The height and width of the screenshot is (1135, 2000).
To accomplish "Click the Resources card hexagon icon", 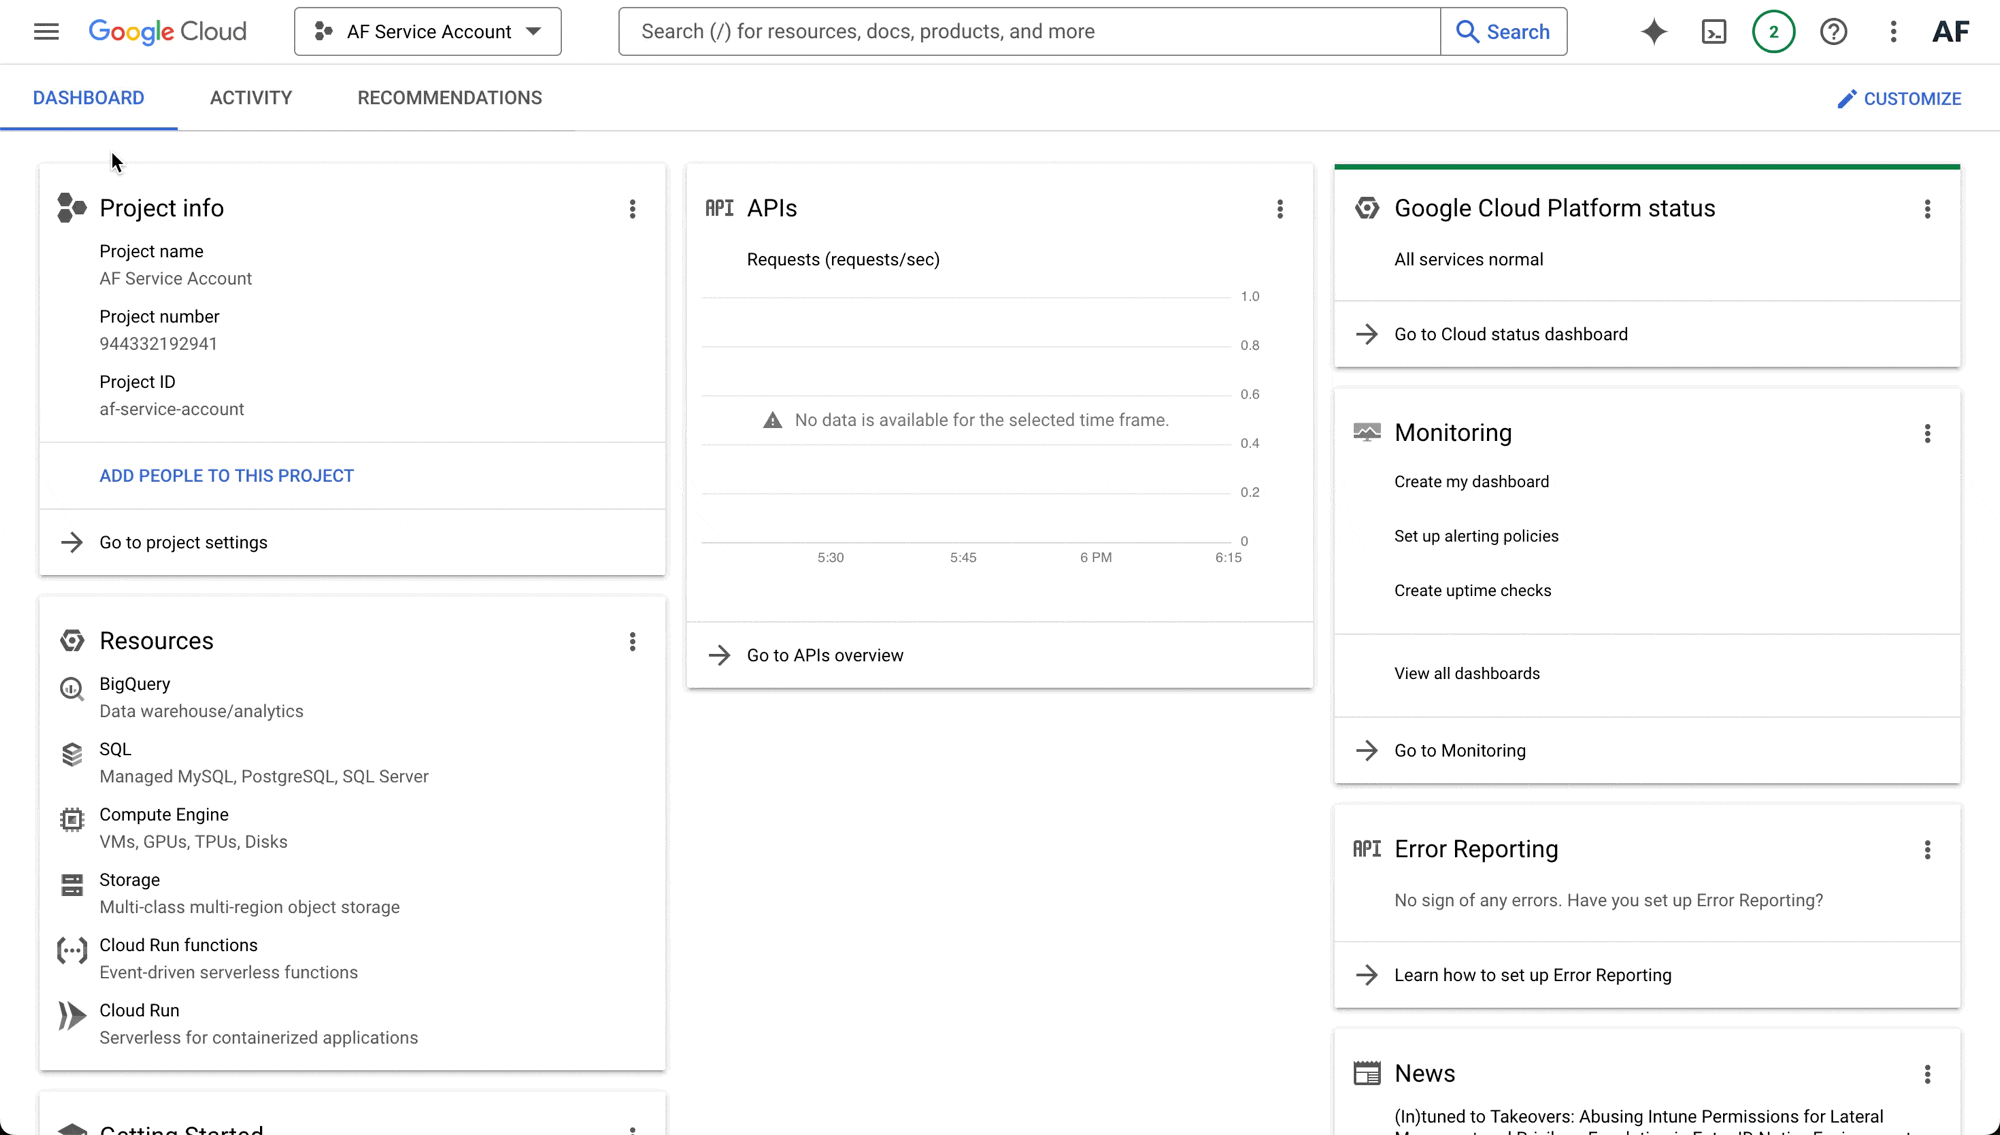I will pyautogui.click(x=72, y=640).
